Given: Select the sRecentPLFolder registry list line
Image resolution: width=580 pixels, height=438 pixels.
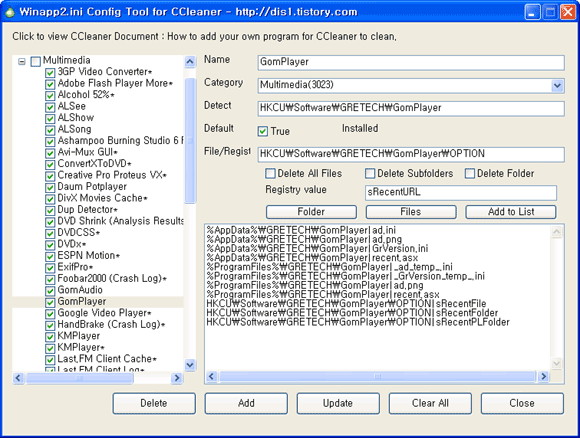Looking at the screenshot, I should (358, 322).
